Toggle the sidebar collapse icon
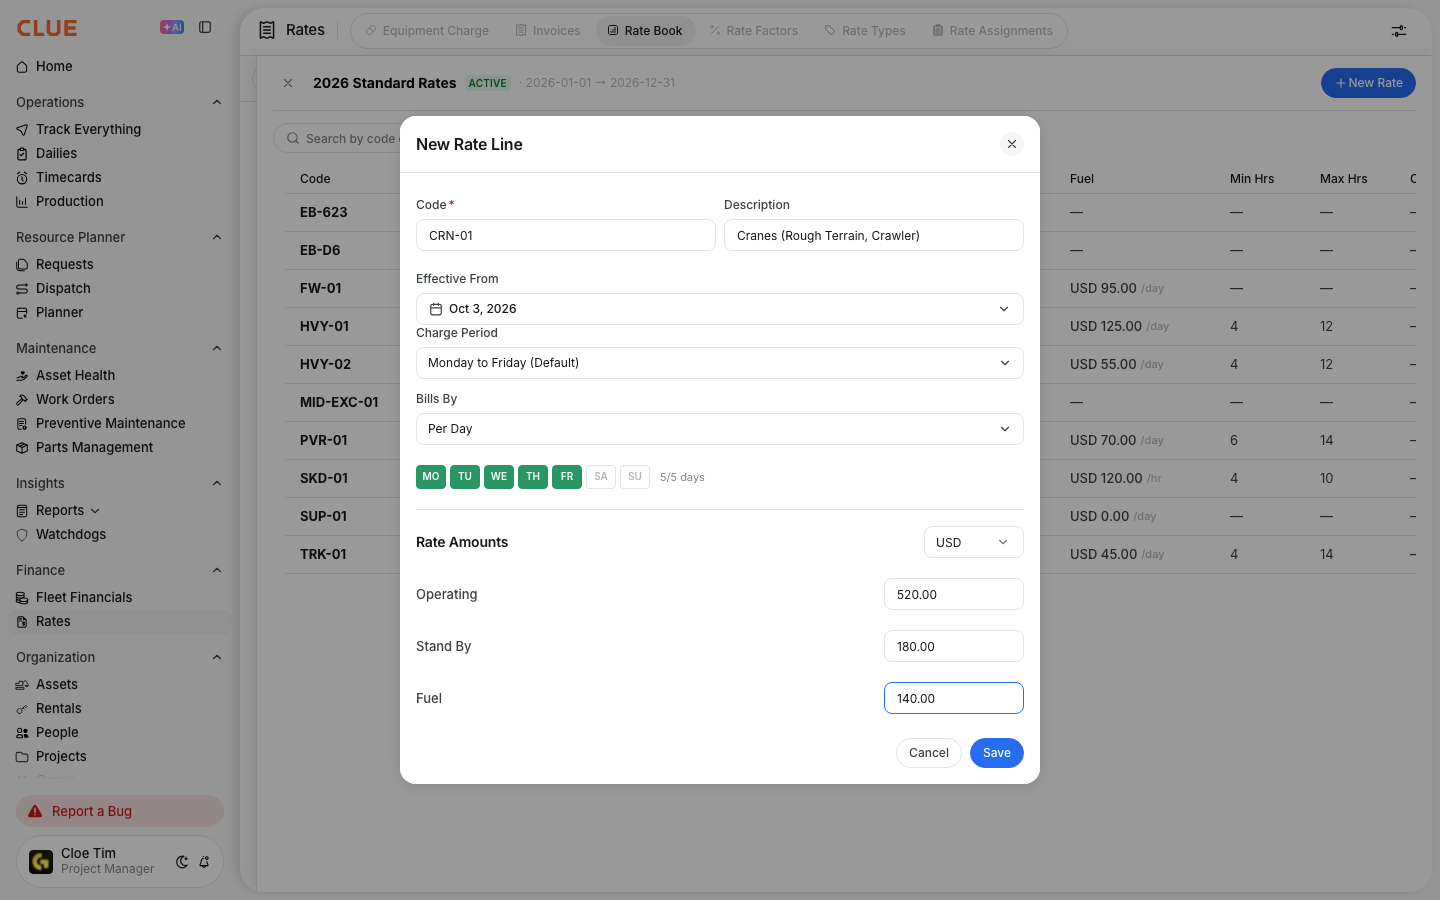The width and height of the screenshot is (1440, 900). click(205, 27)
